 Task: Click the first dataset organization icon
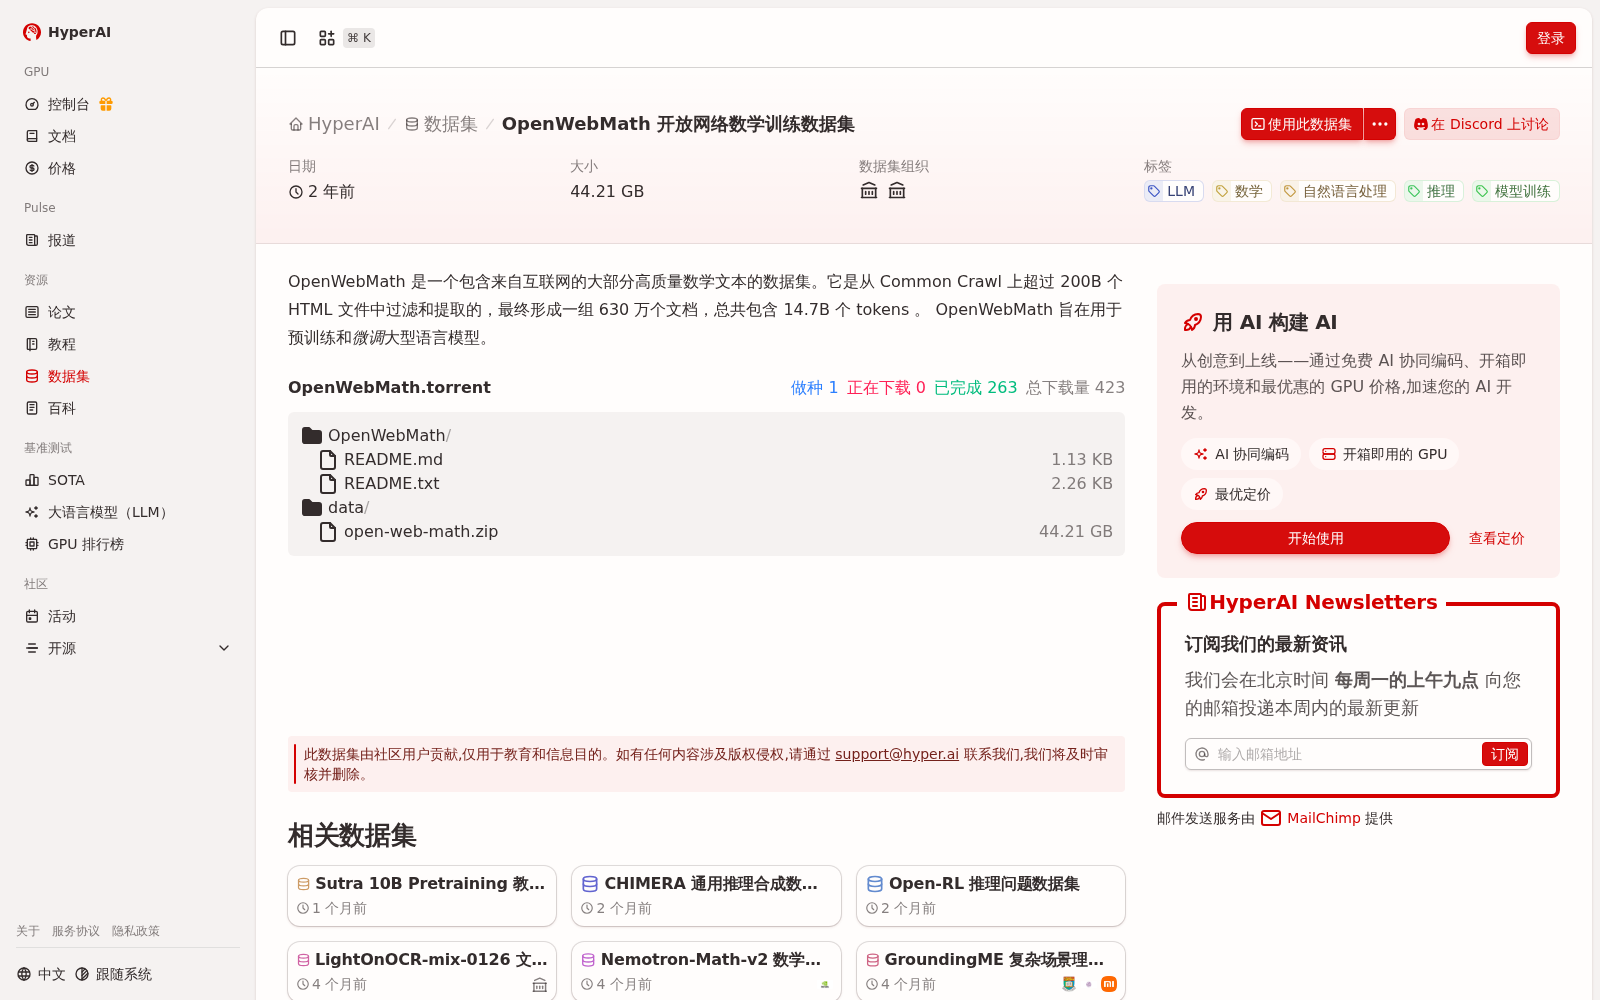pyautogui.click(x=869, y=191)
